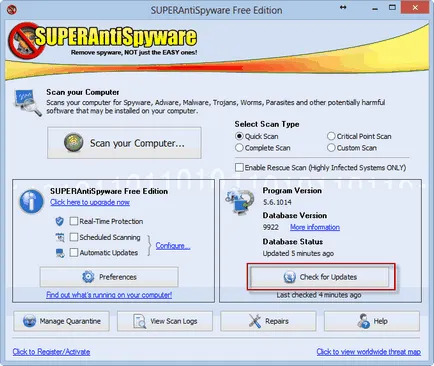
Task: Open the Help button
Action: point(372,321)
